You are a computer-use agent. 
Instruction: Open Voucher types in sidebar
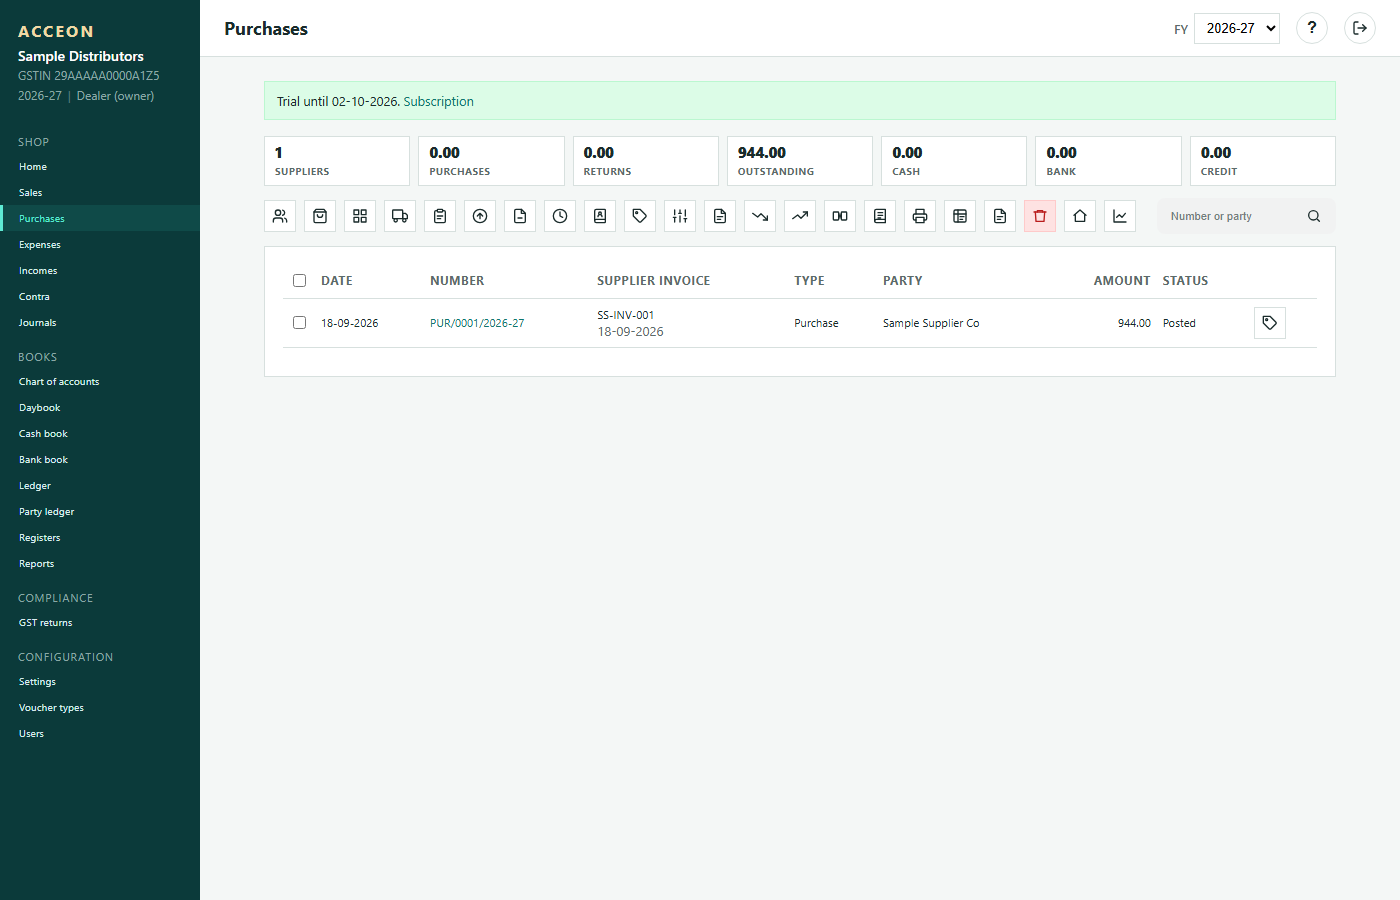(100, 708)
